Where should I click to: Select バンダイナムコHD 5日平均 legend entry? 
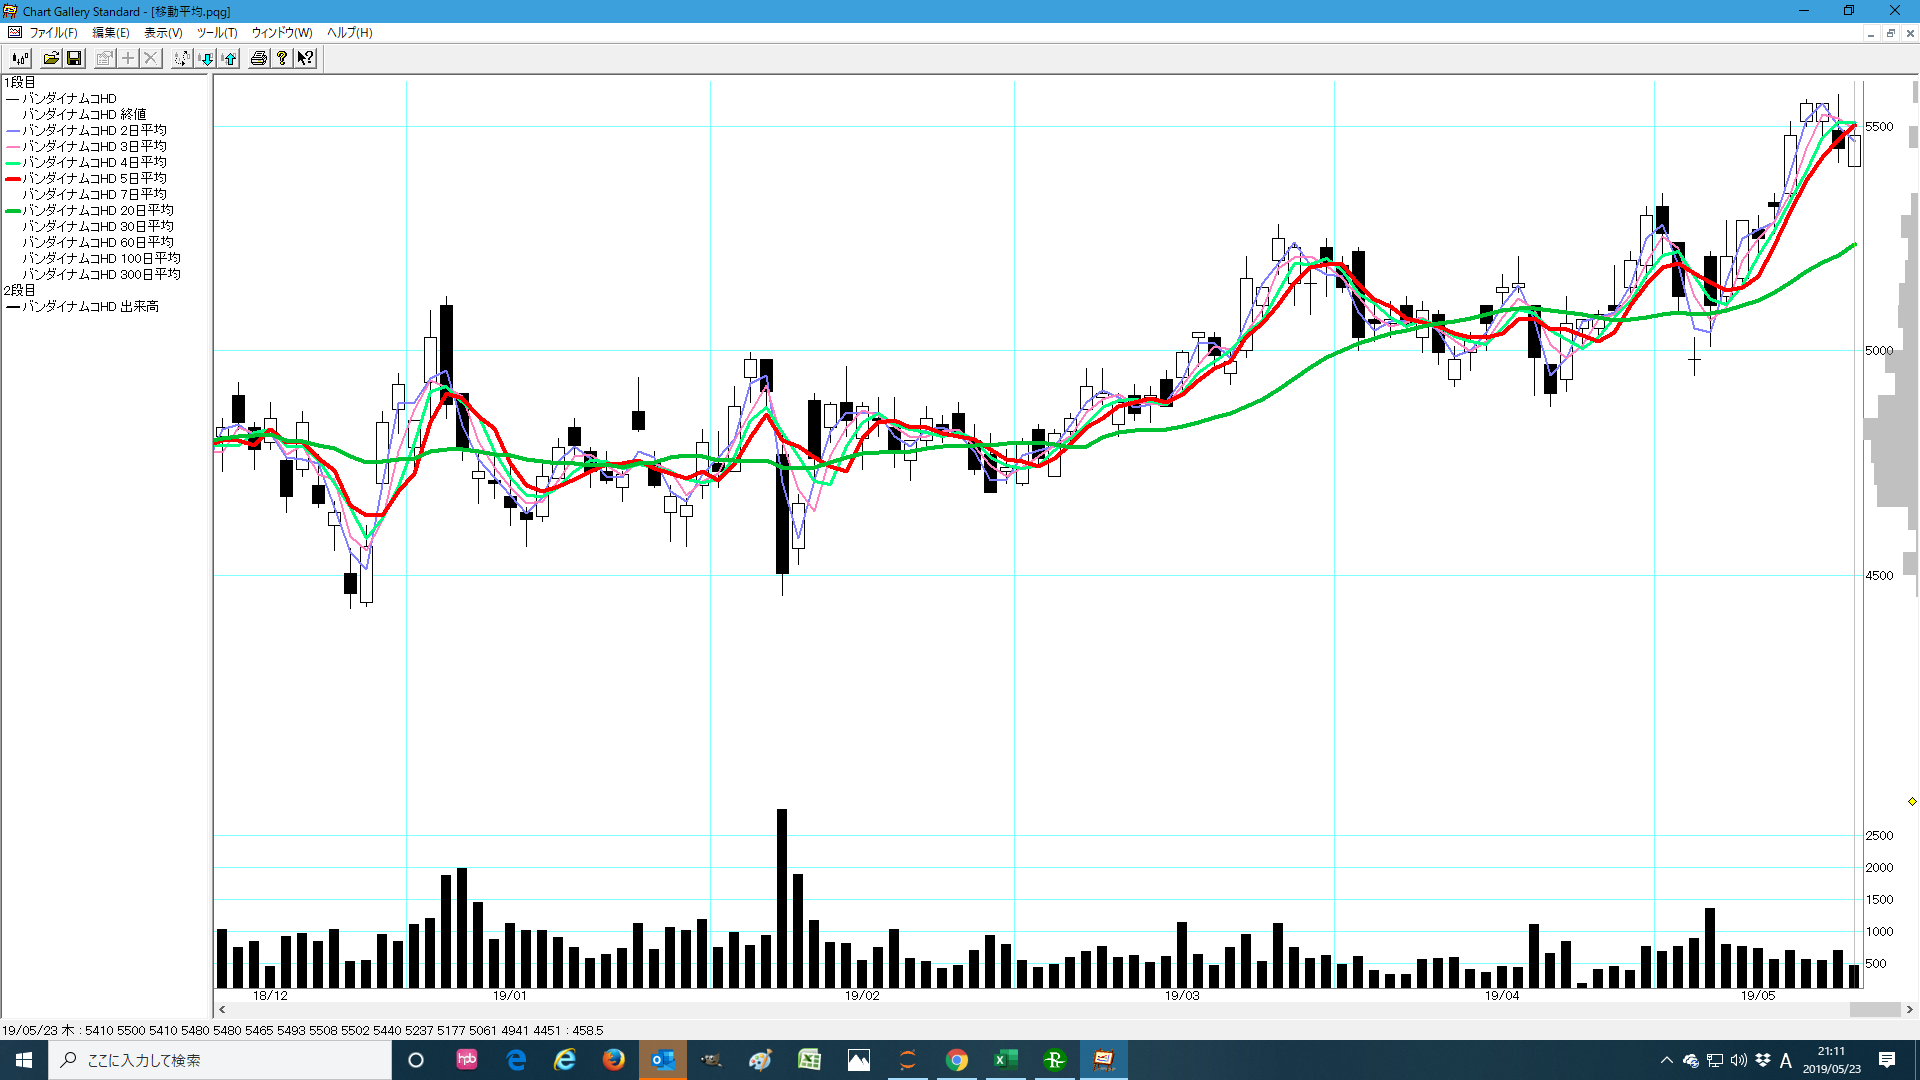[94, 178]
